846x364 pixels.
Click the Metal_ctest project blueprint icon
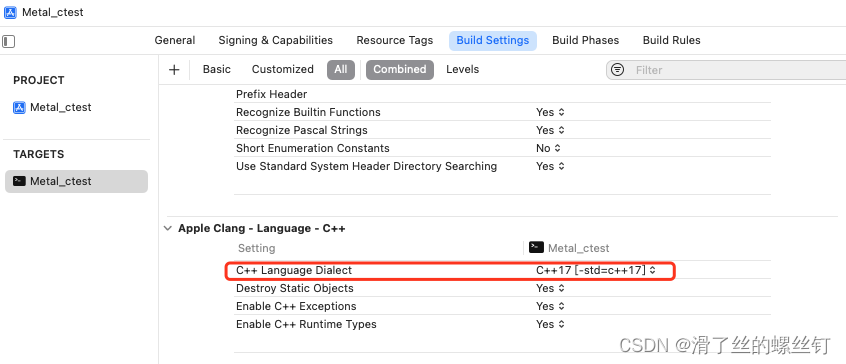point(19,107)
